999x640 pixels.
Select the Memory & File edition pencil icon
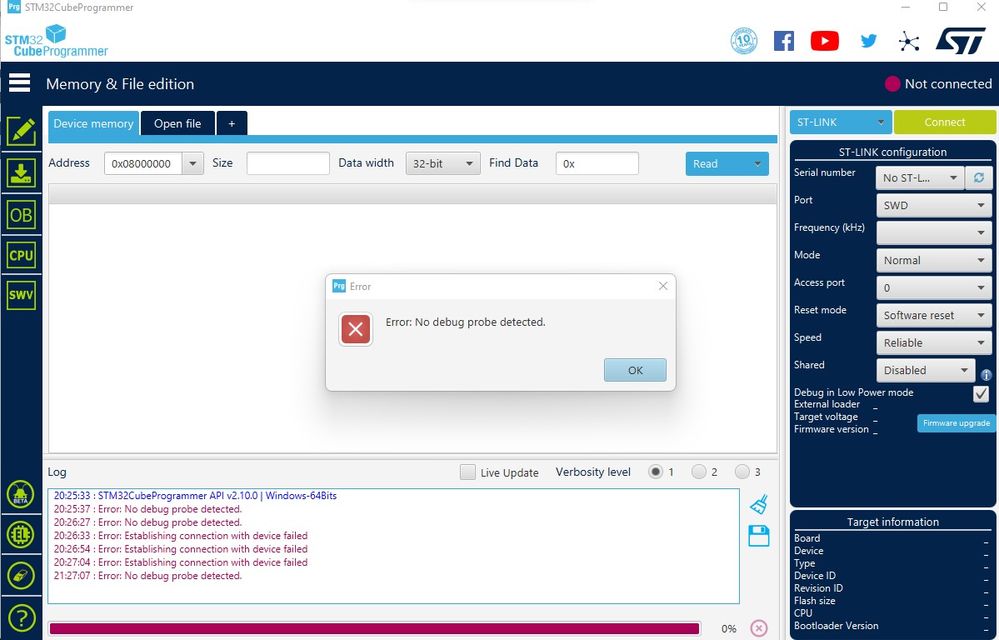(x=21, y=131)
